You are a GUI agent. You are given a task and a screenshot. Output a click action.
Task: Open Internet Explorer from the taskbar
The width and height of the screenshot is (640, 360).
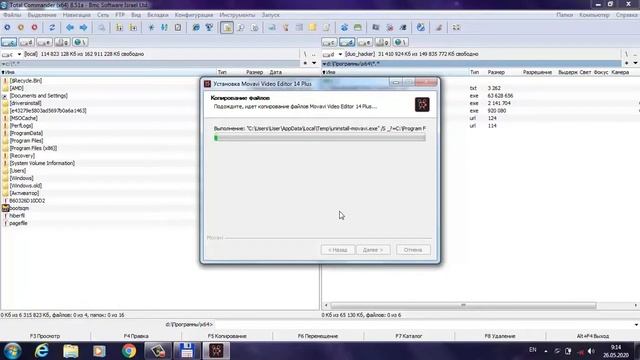tap(42, 351)
